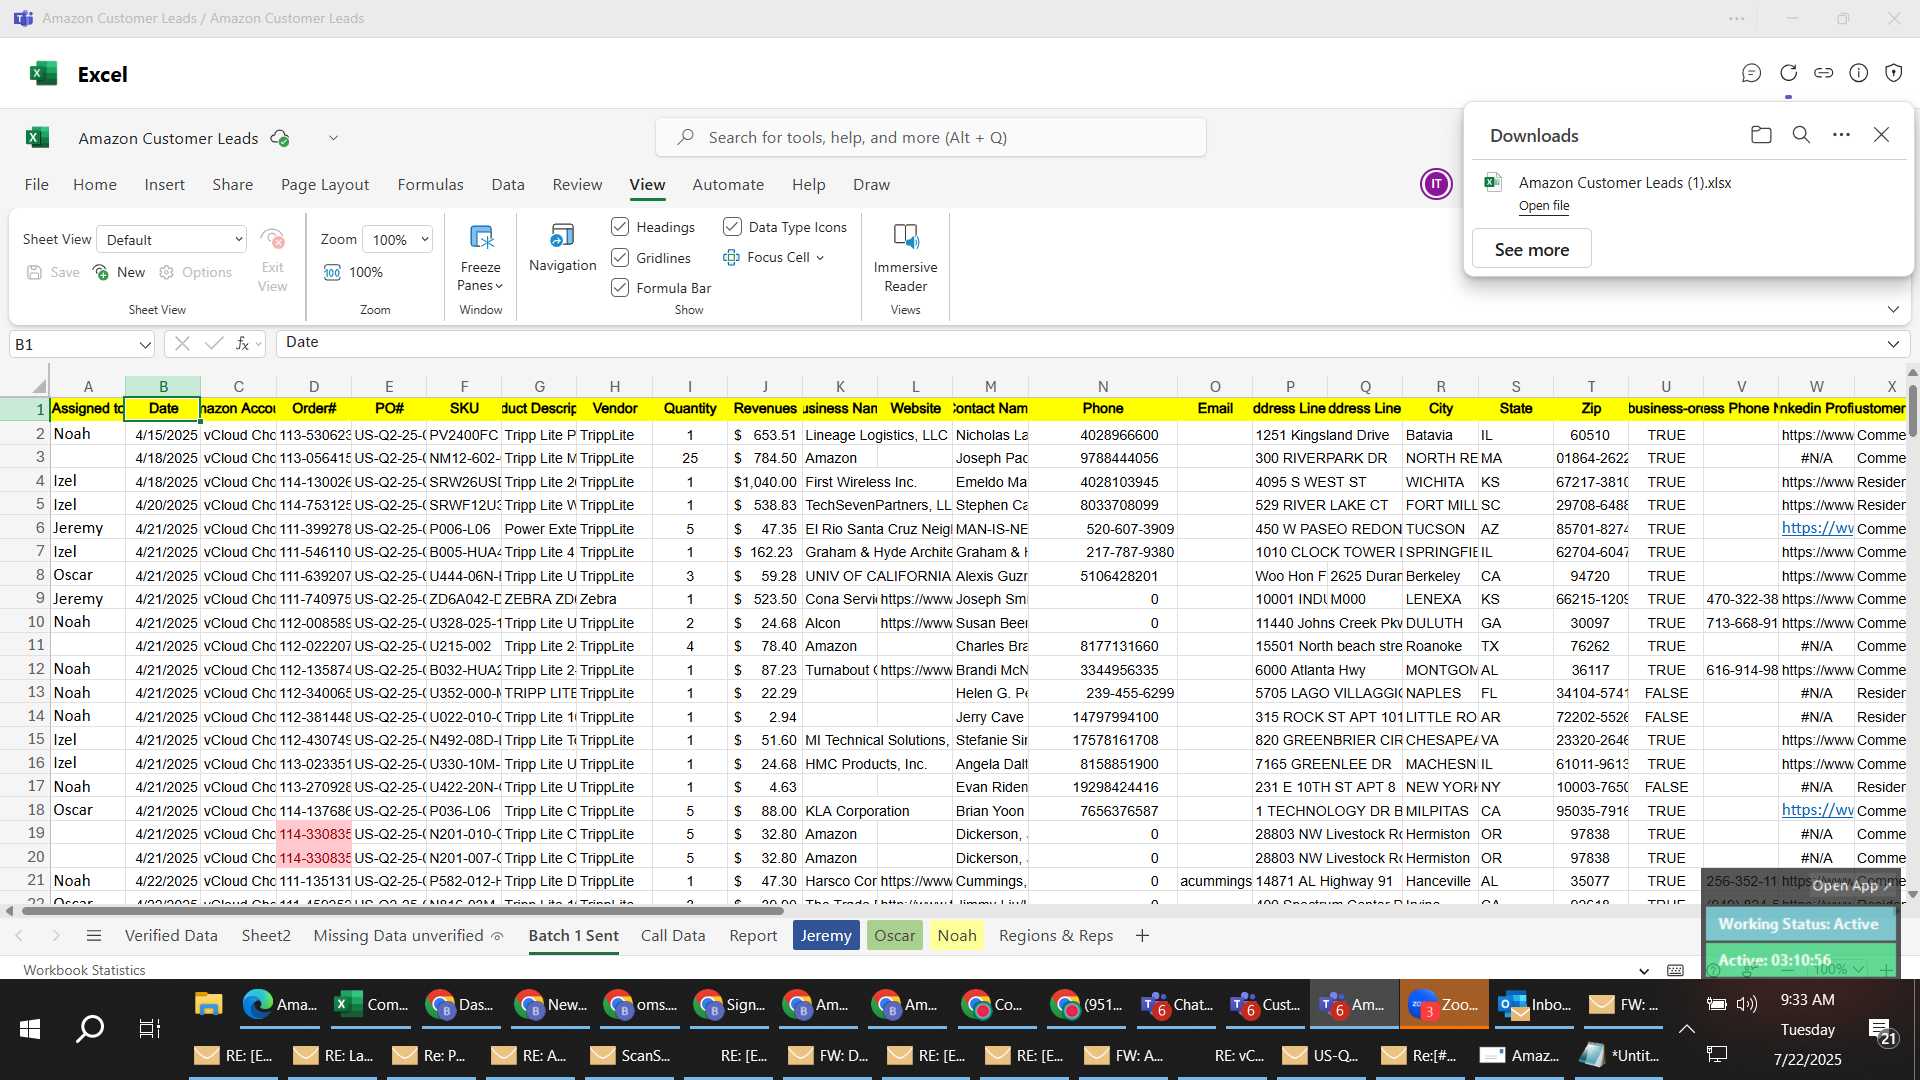The height and width of the screenshot is (1080, 1920).
Task: Open the Call Data sheet
Action: (x=673, y=936)
